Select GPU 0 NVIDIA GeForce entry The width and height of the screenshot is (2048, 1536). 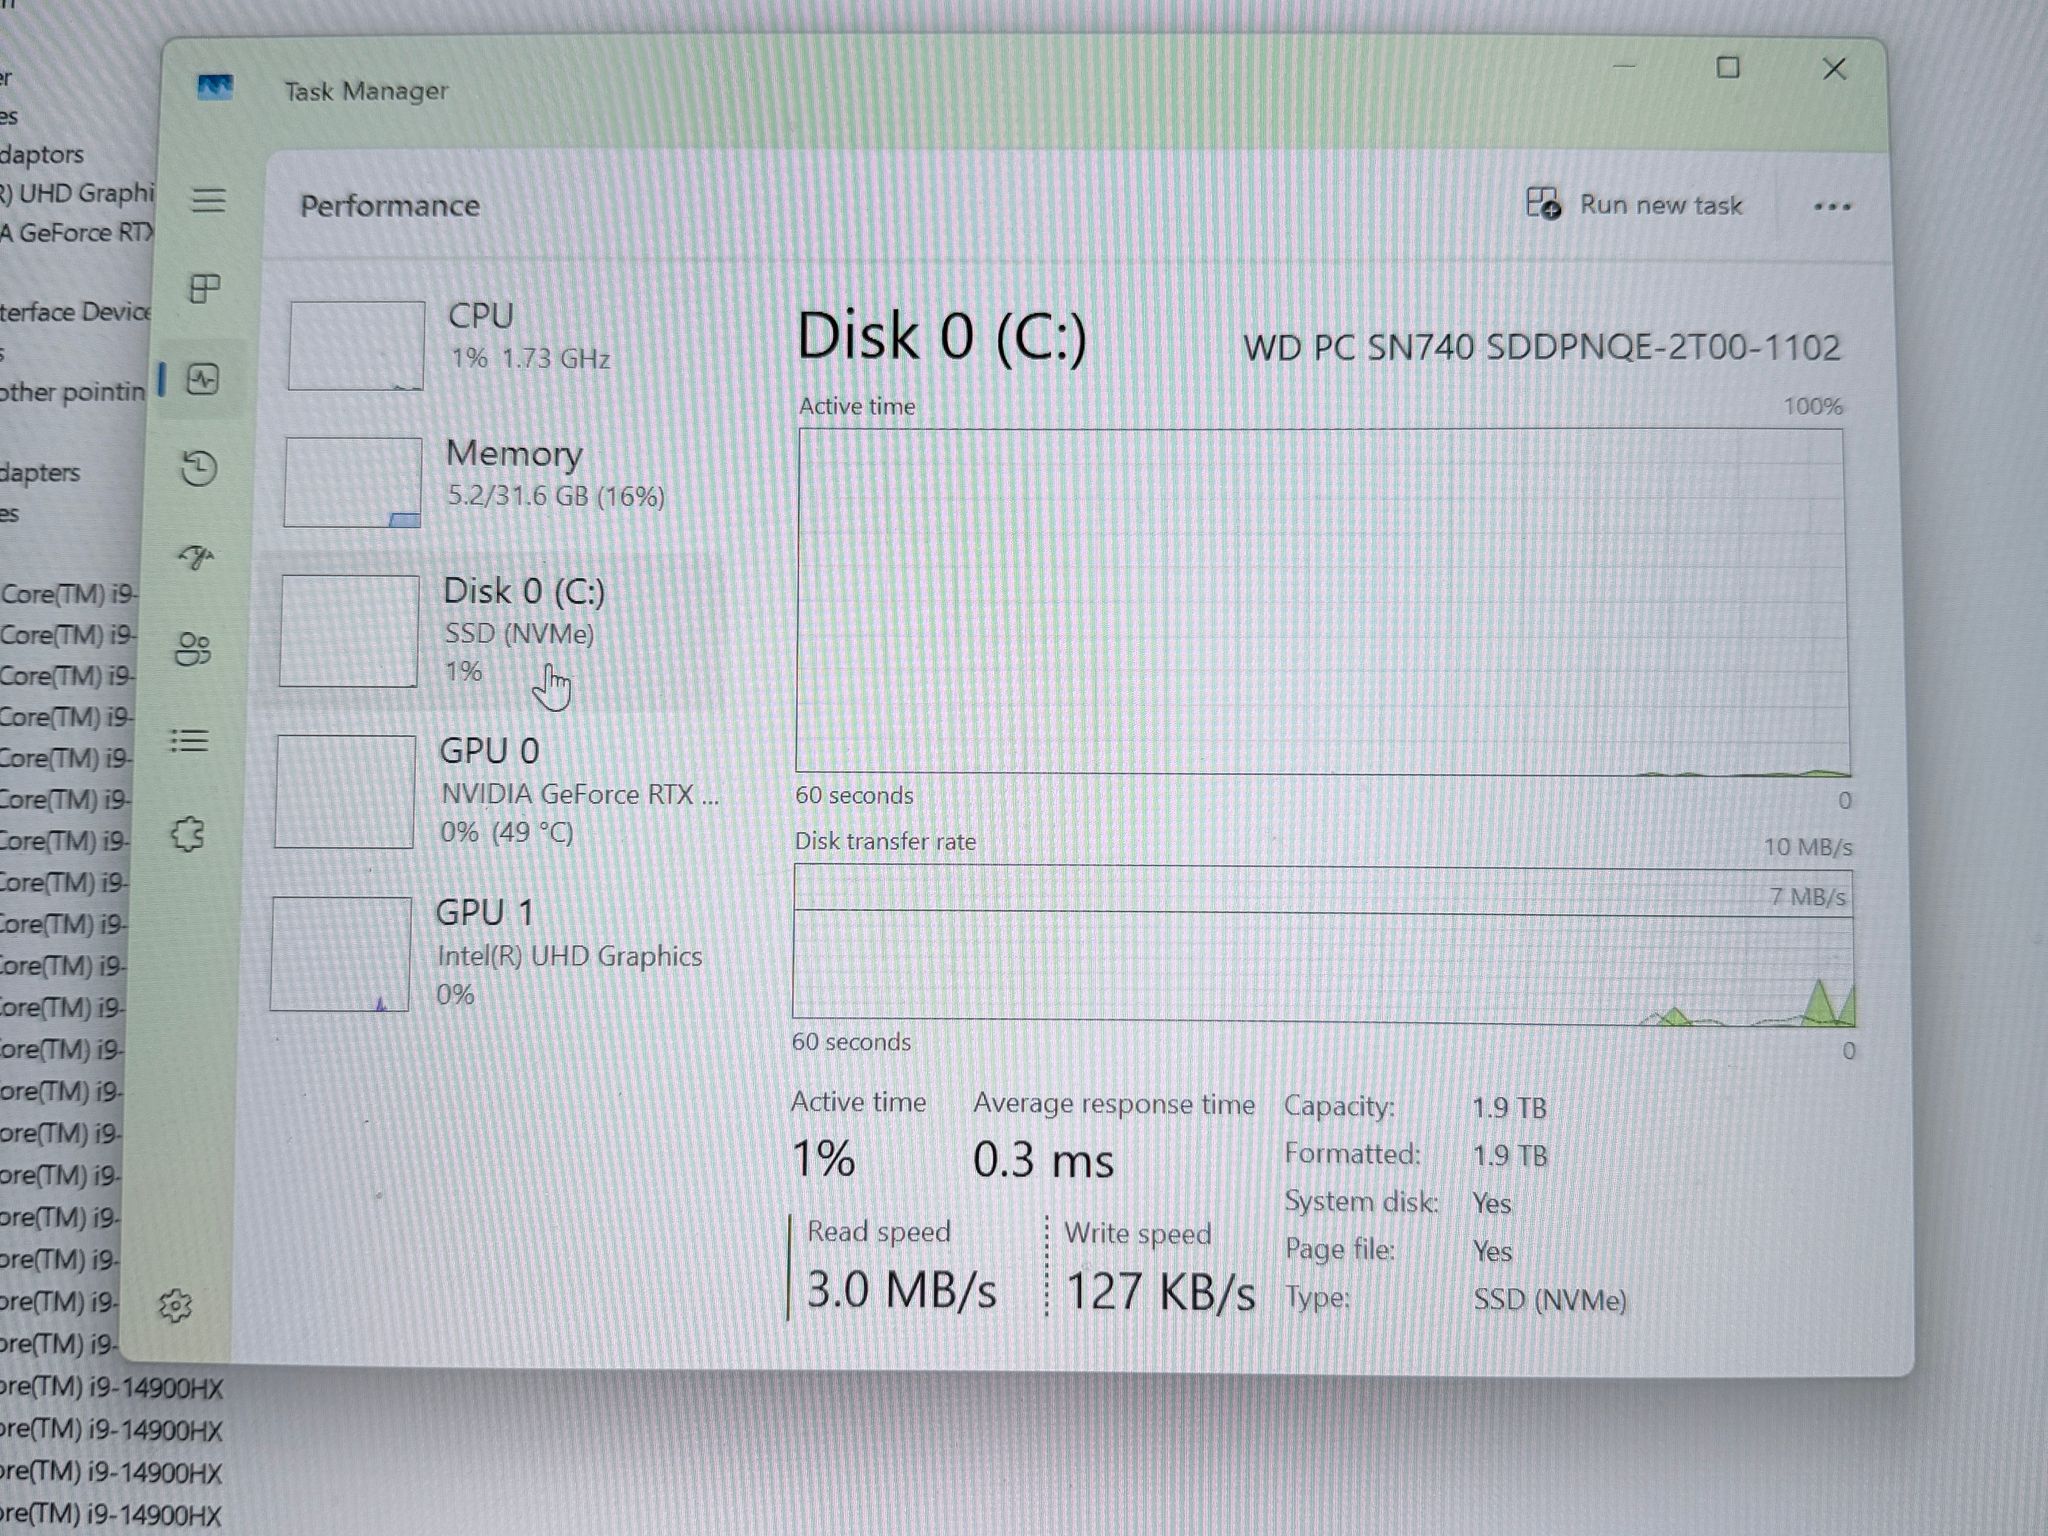[x=495, y=790]
